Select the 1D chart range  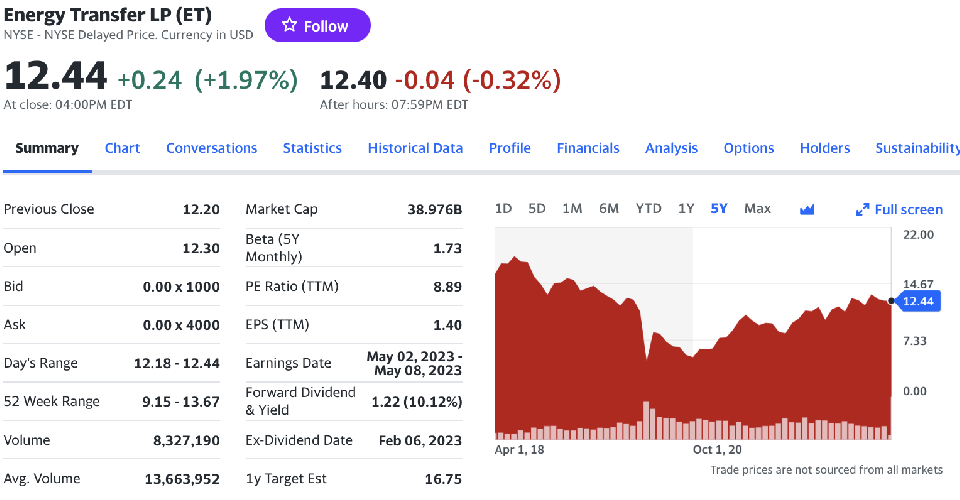504,208
